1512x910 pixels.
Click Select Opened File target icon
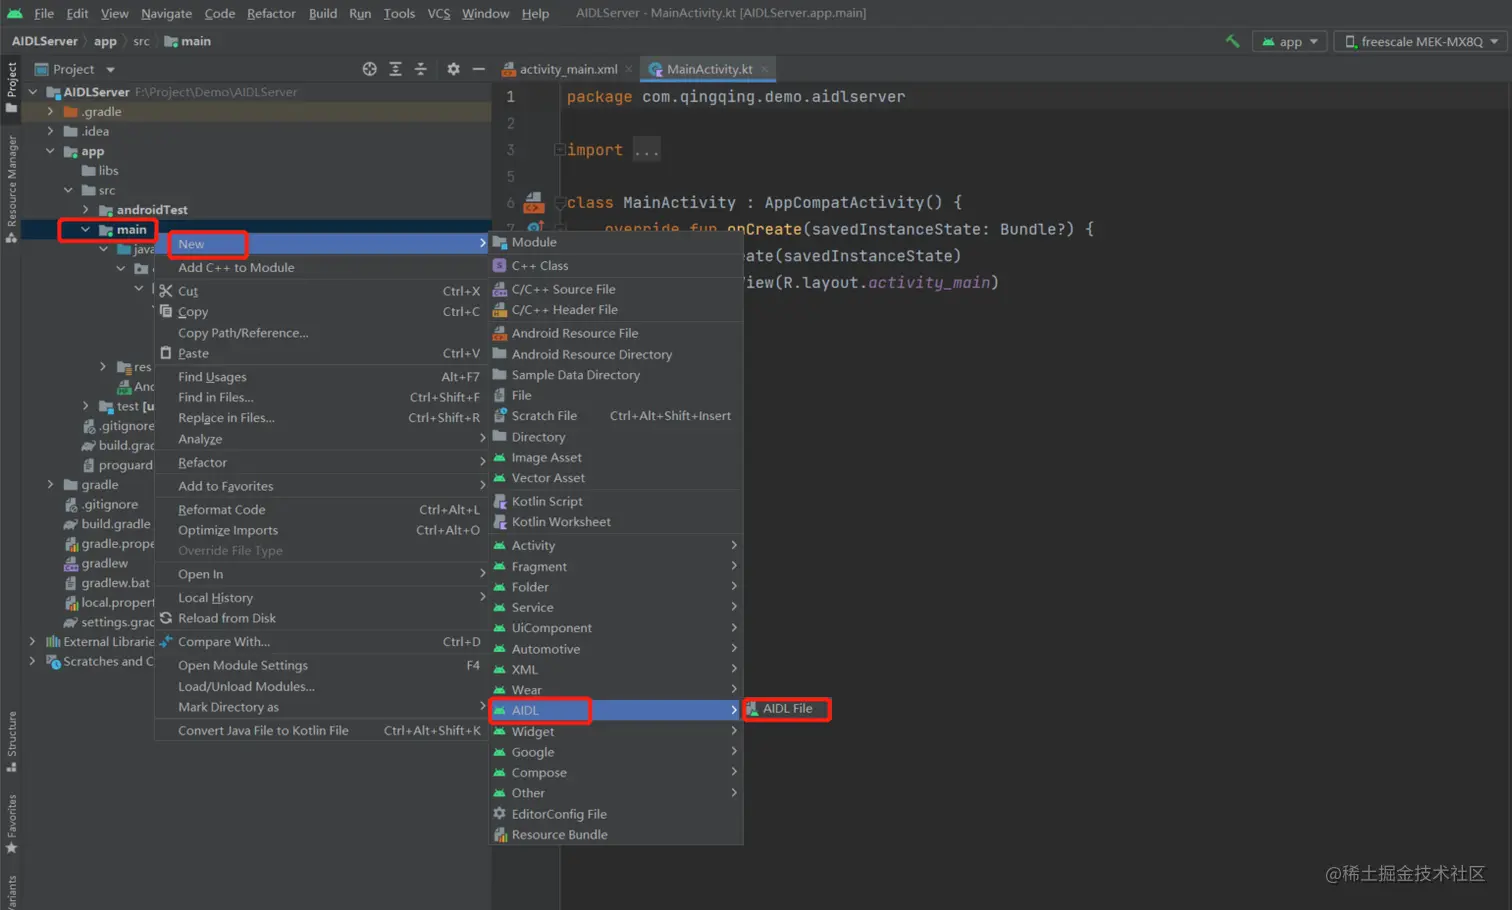pos(370,69)
